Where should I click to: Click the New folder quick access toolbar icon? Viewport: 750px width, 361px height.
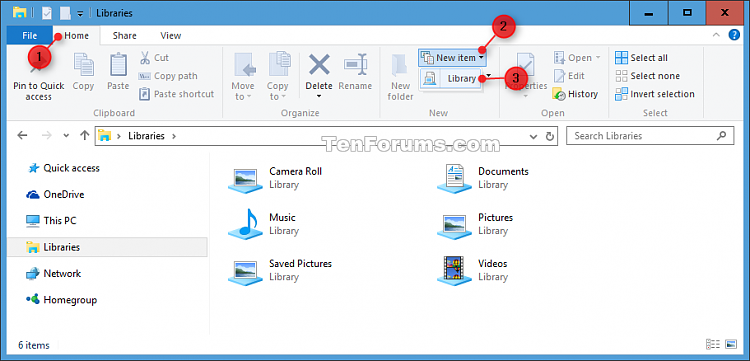tap(65, 13)
